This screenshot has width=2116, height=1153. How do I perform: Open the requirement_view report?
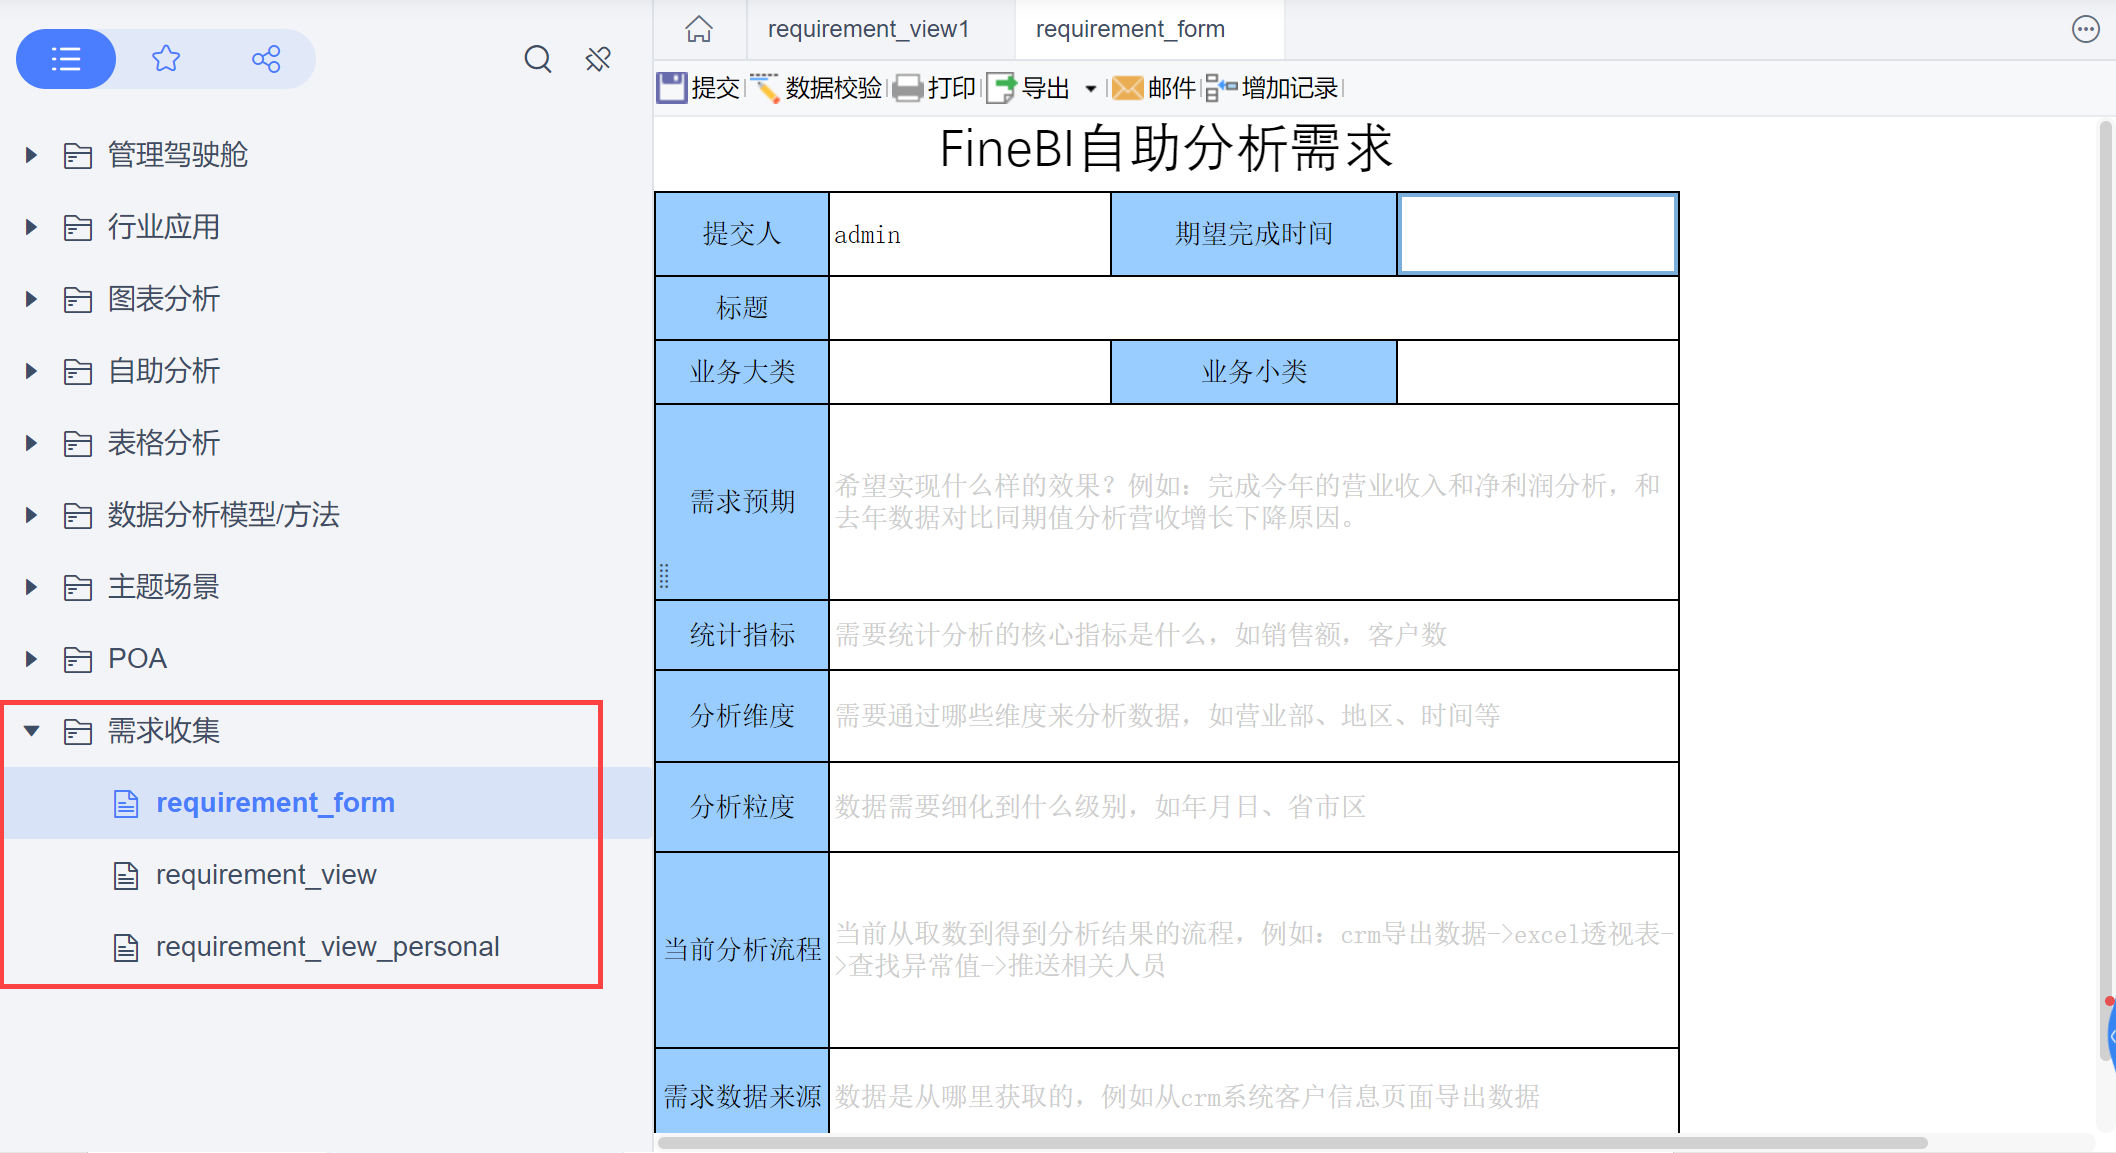tap(266, 874)
